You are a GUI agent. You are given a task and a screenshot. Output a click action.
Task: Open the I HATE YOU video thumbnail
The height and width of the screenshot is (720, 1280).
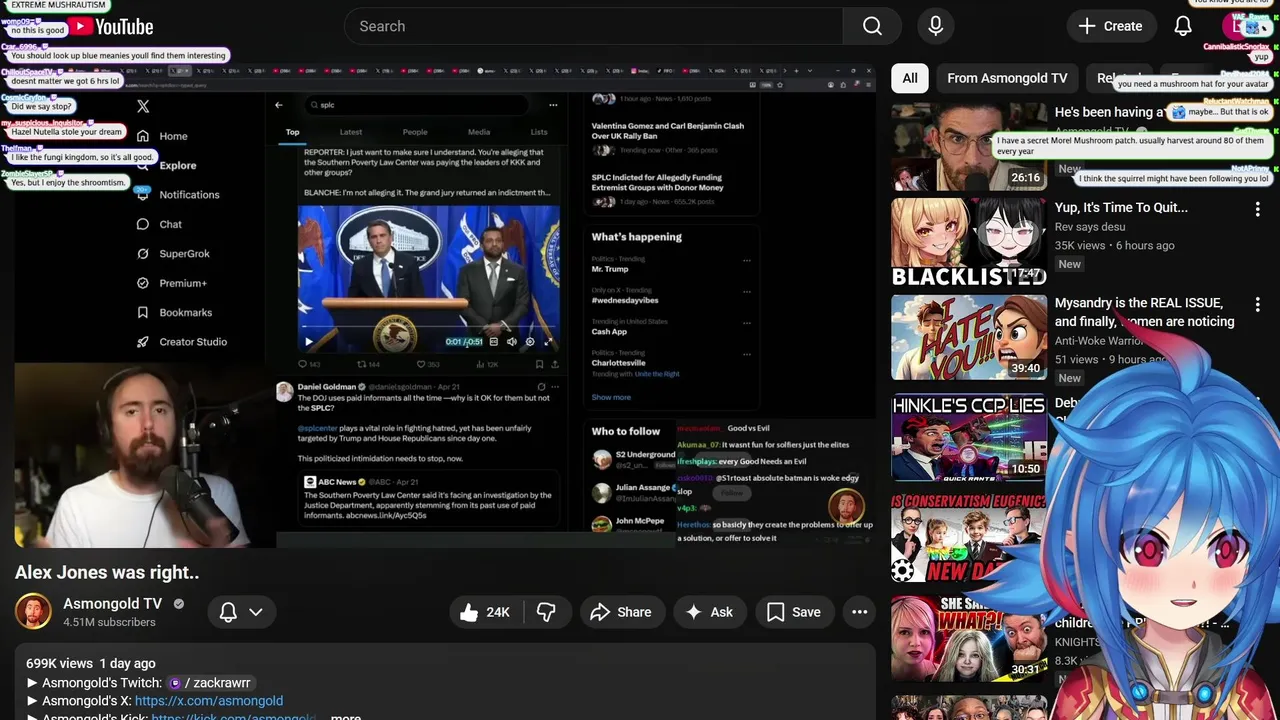[969, 337]
